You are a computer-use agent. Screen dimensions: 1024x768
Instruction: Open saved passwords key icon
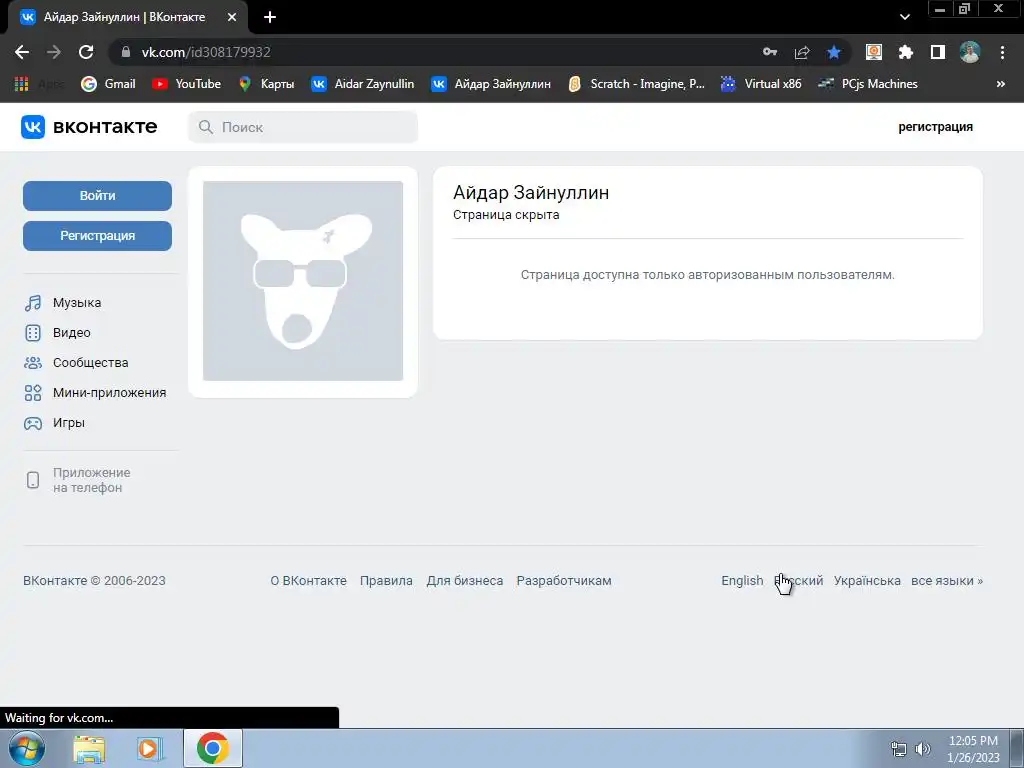[770, 52]
